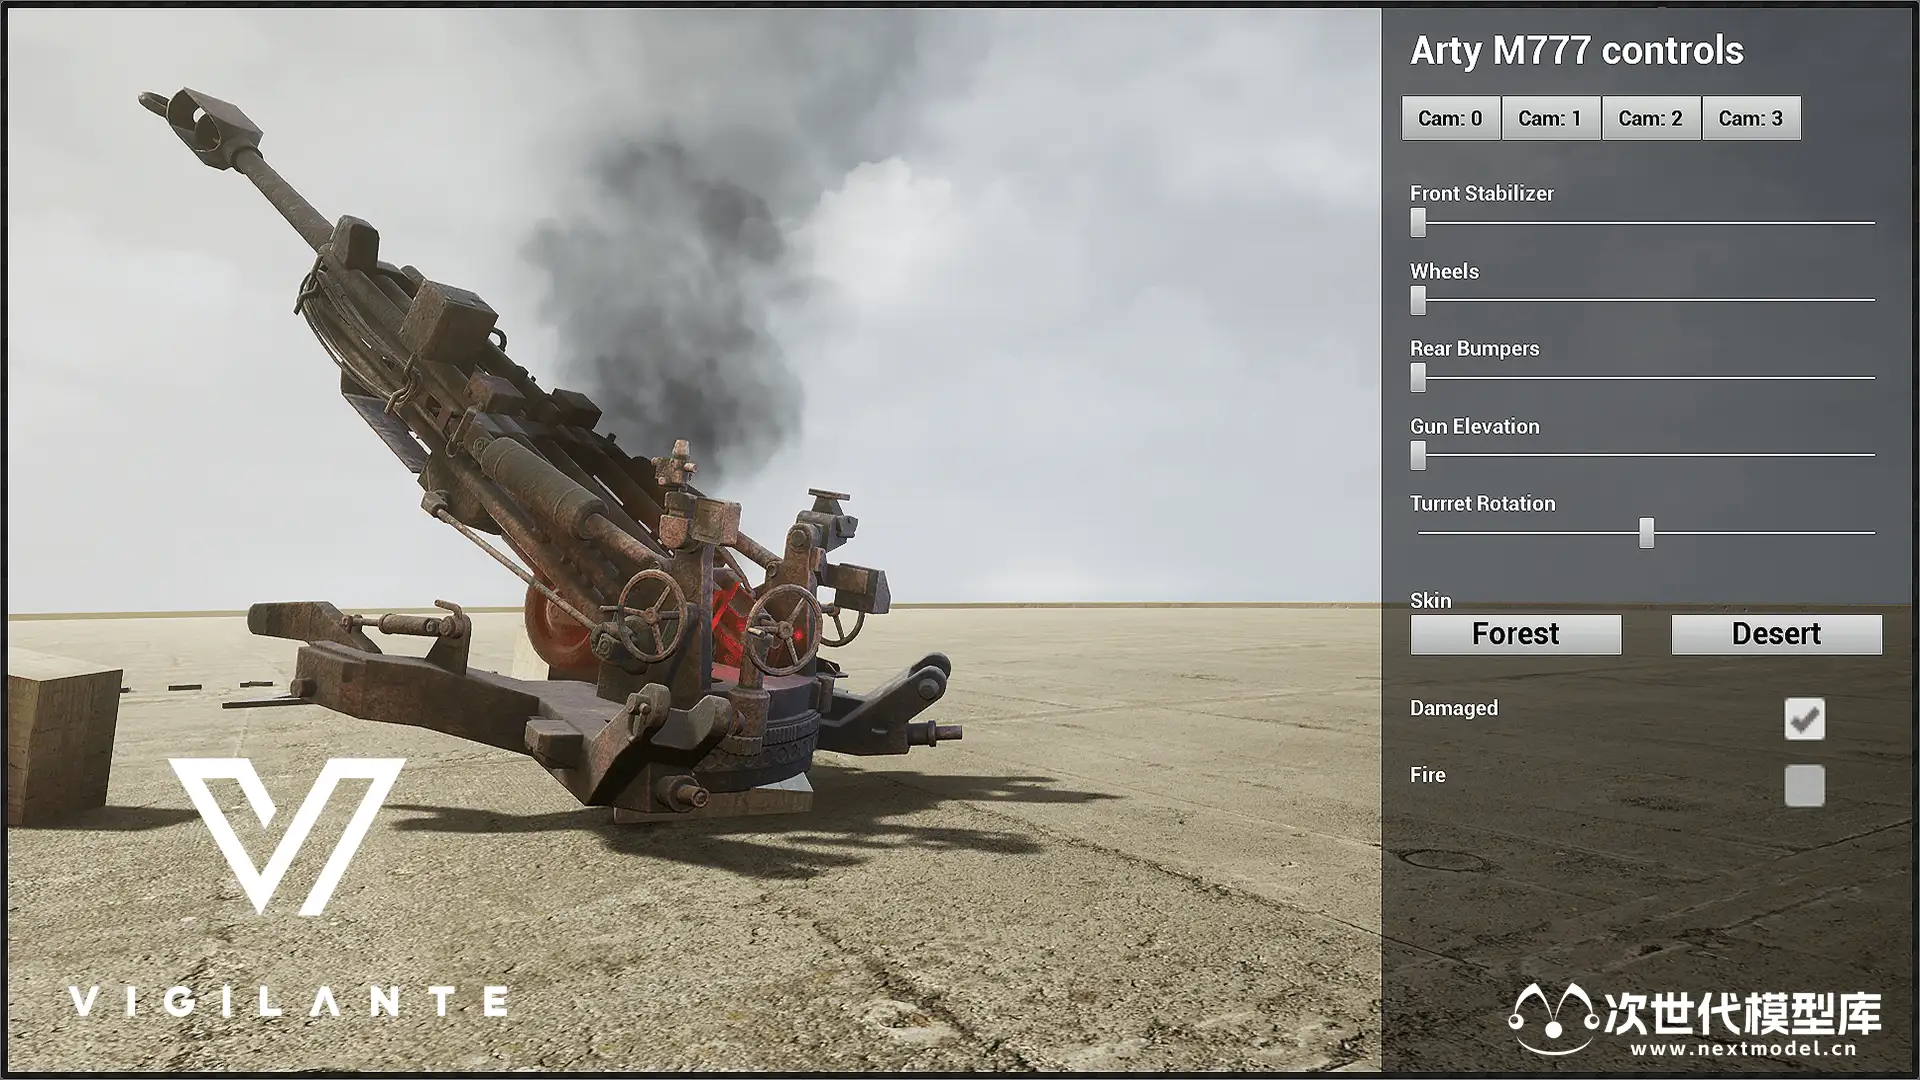This screenshot has height=1080, width=1920.
Task: Choose the Cam: 3 camera
Action: (1750, 118)
